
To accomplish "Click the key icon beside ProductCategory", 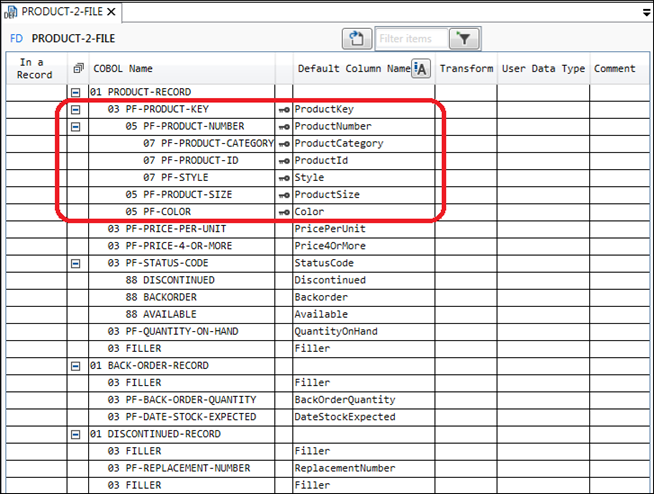I will click(284, 144).
